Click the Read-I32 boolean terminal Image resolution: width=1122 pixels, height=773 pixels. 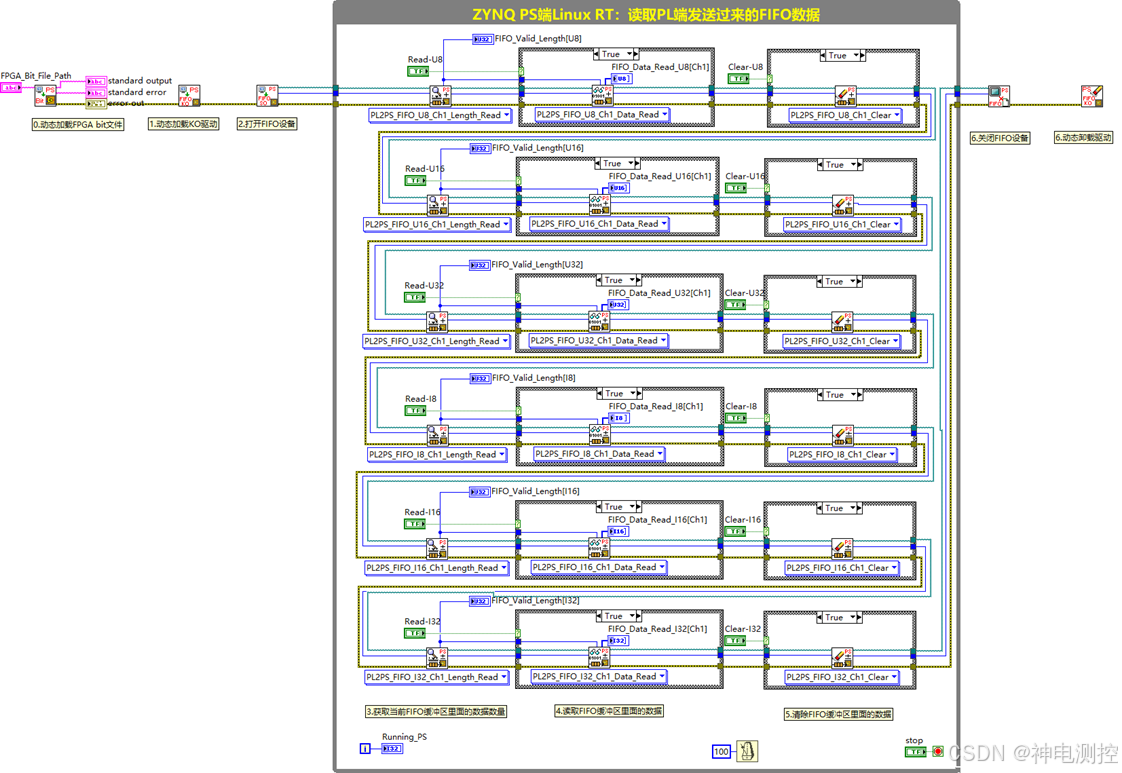415,633
